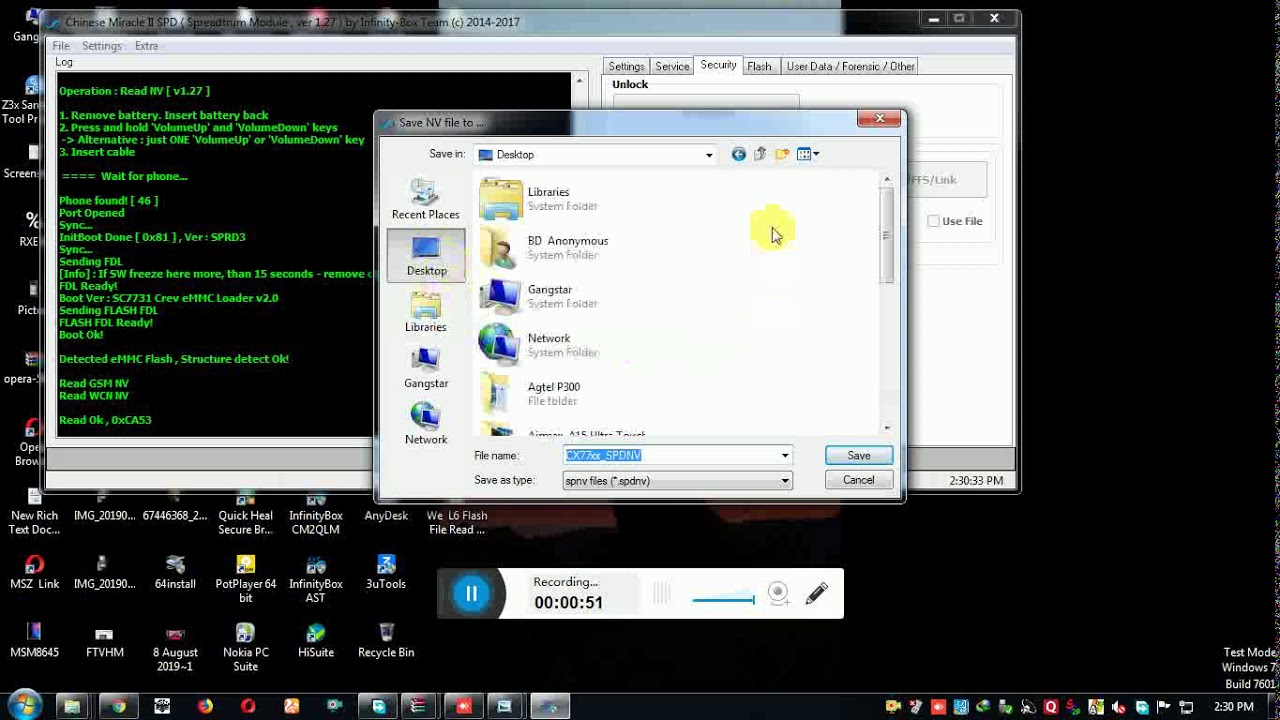Open PotPlayer 64 bit shortcut
This screenshot has width=1280, height=720.
(245, 580)
